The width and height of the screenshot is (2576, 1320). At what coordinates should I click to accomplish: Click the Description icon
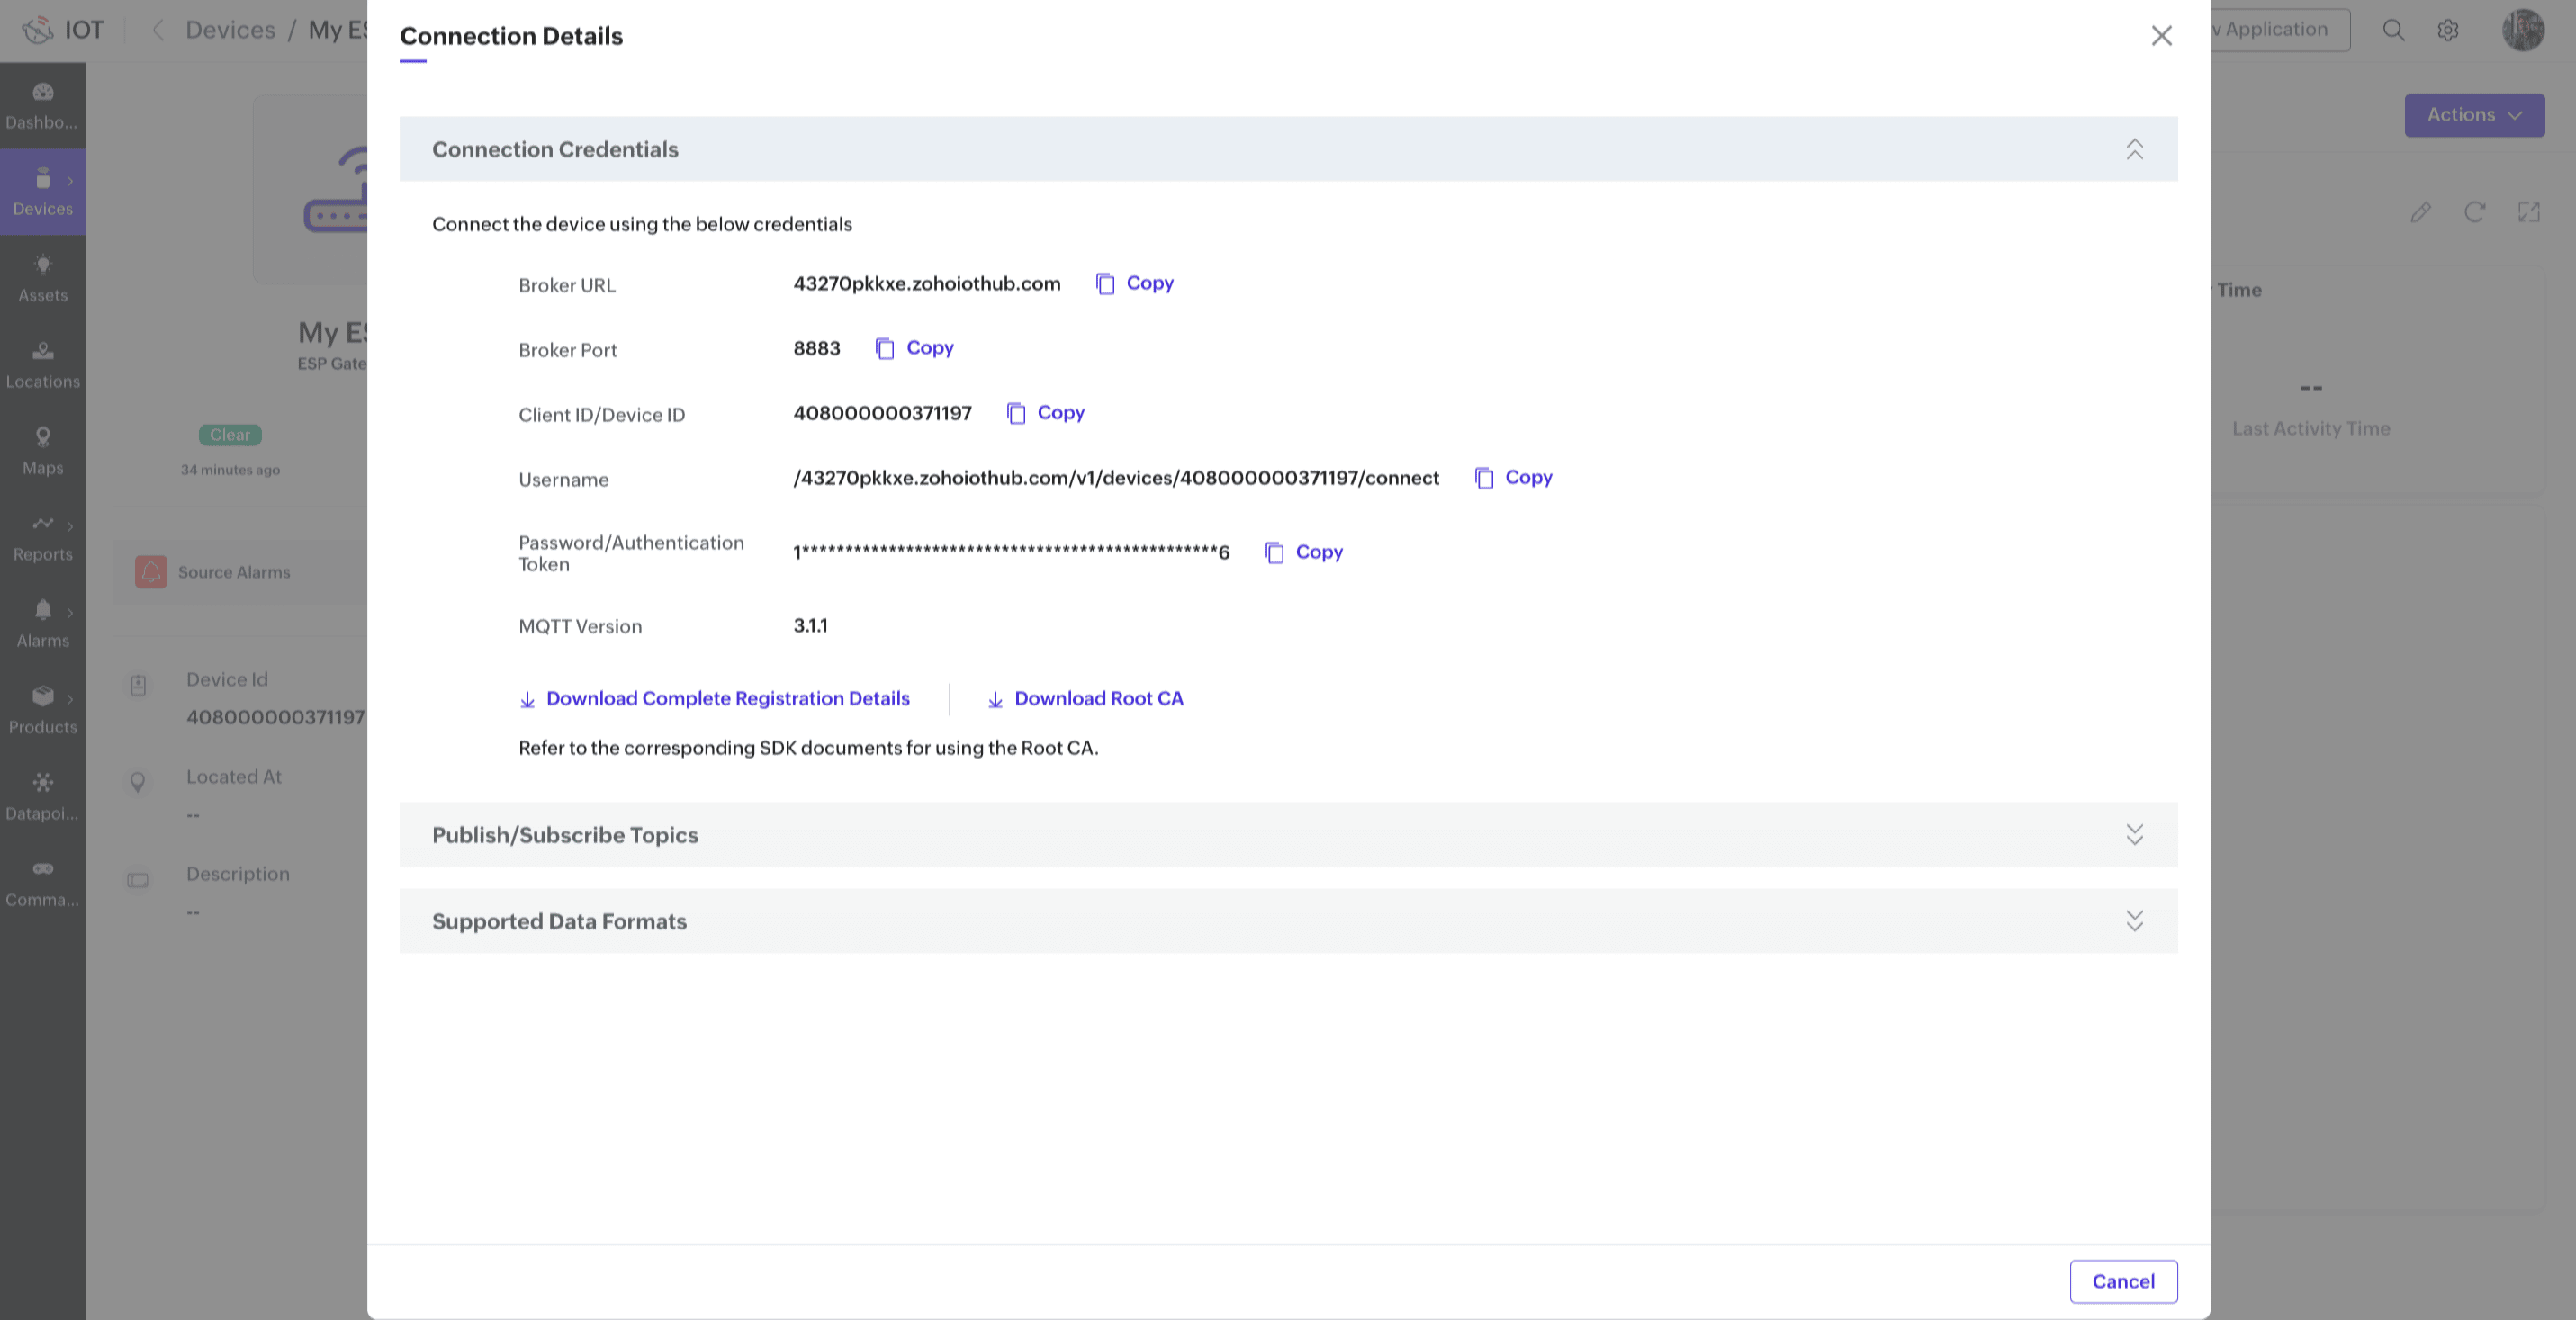tap(138, 880)
